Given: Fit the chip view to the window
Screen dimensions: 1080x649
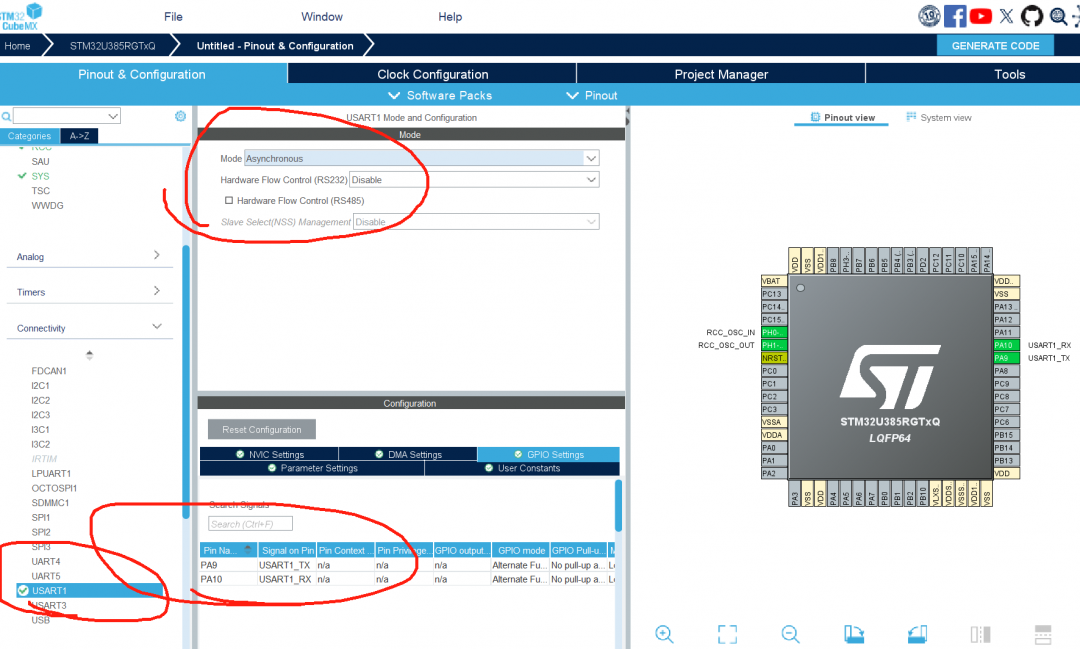Looking at the screenshot, I should point(727,634).
